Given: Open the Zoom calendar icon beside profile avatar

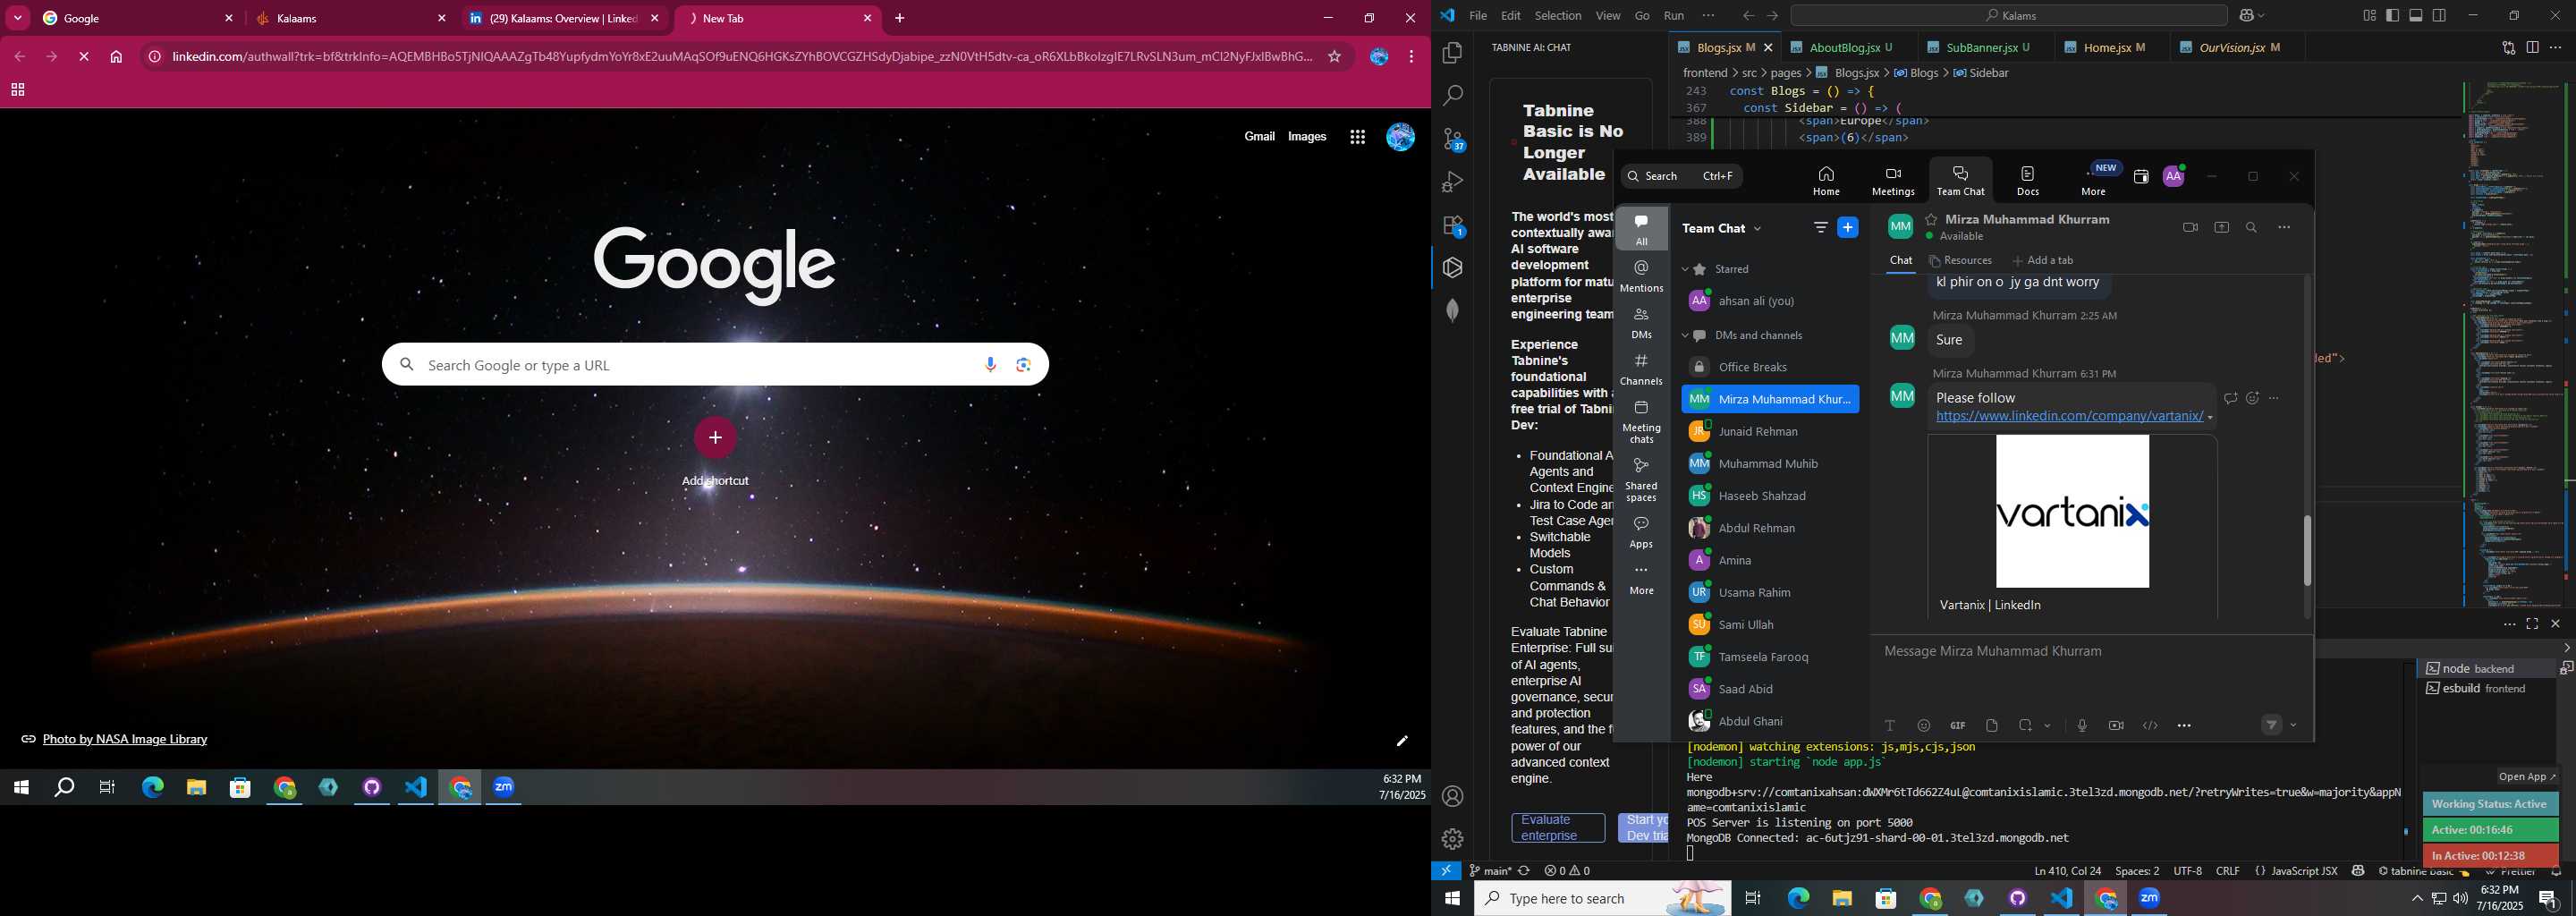Looking at the screenshot, I should point(2140,177).
